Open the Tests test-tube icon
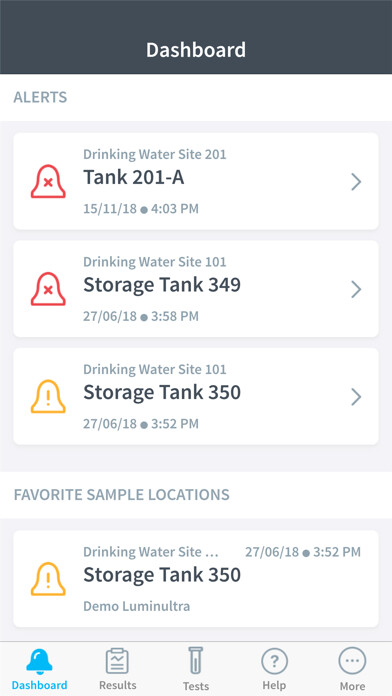Viewport: 392px width, 696px height. point(196,661)
